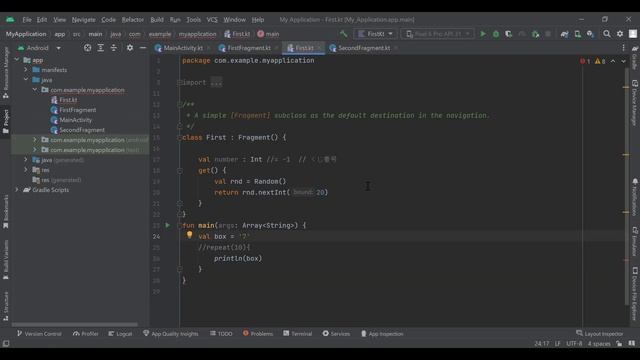Click the Make Project hammer icon
This screenshot has width=640, height=360.
(344, 34)
